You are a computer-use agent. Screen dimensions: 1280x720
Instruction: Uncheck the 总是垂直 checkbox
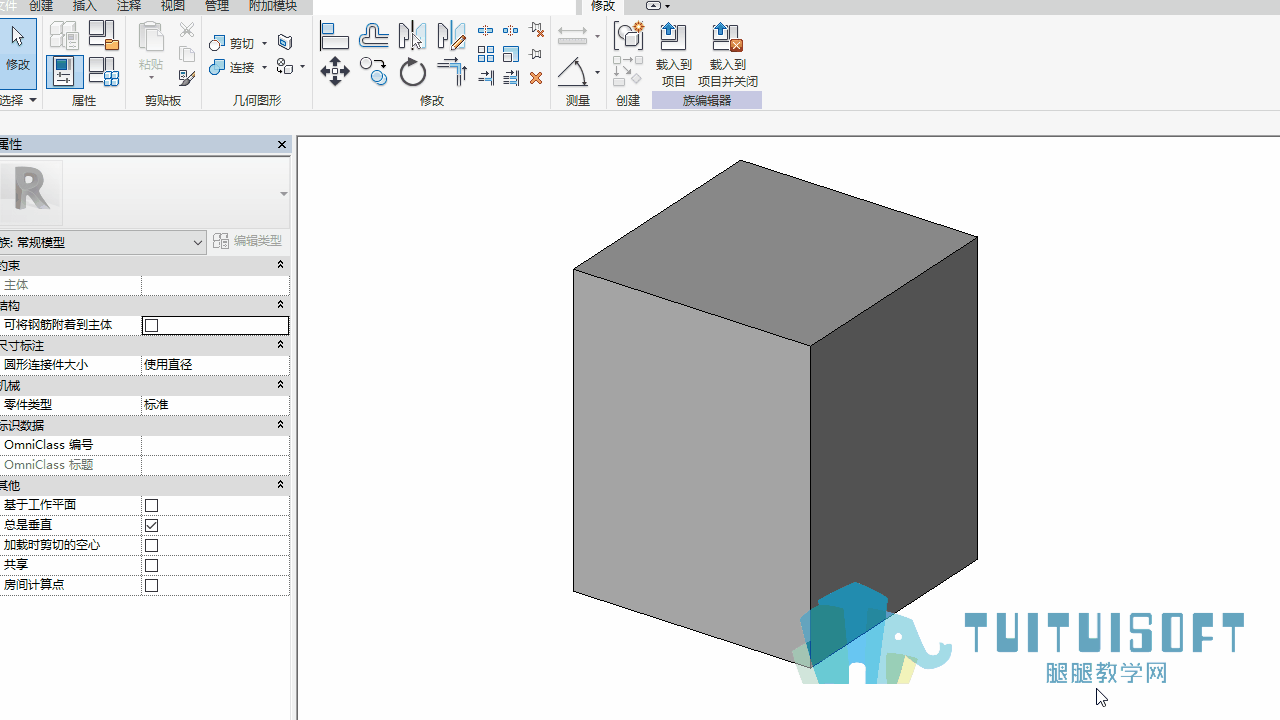[x=152, y=525]
